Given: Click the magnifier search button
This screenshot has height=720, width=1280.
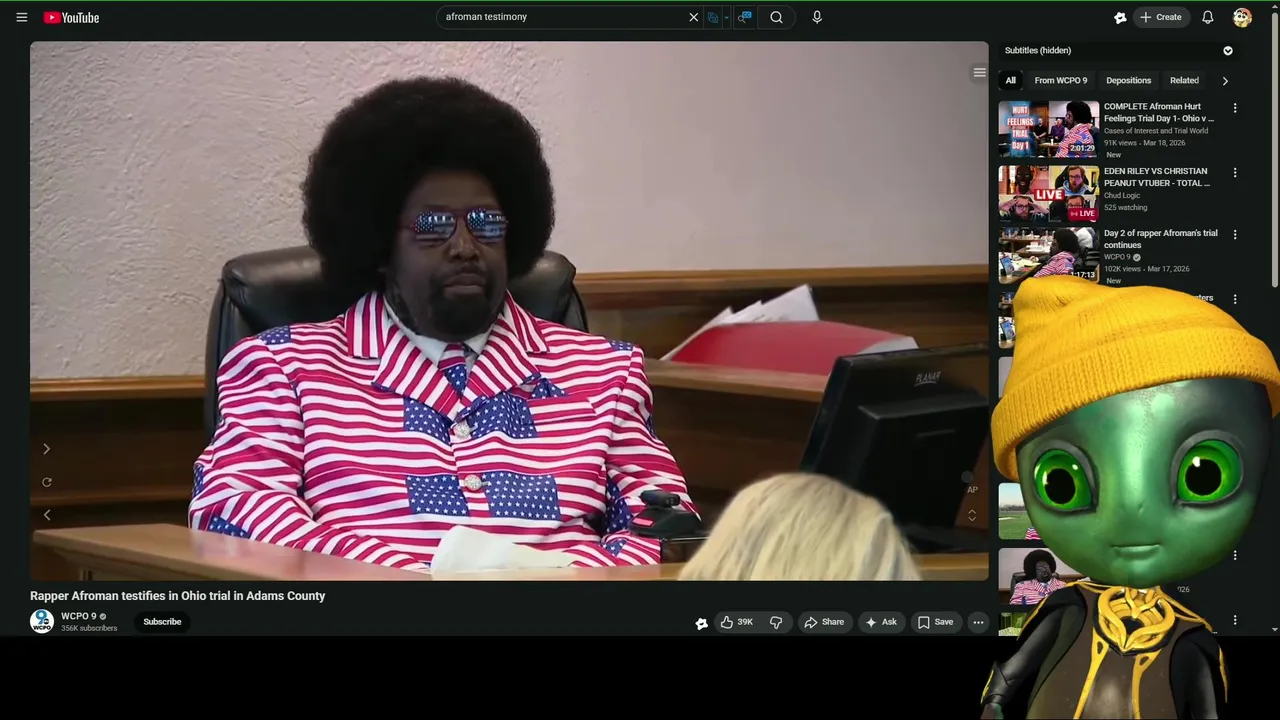Looking at the screenshot, I should tap(776, 17).
